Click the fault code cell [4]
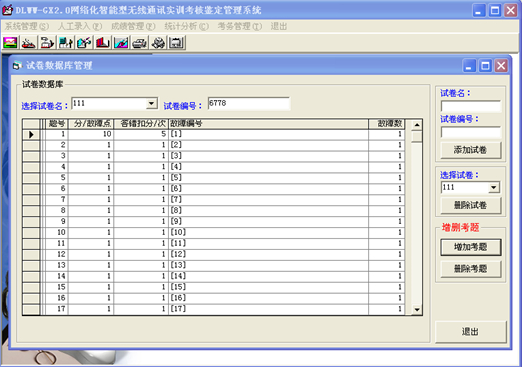 [269, 167]
